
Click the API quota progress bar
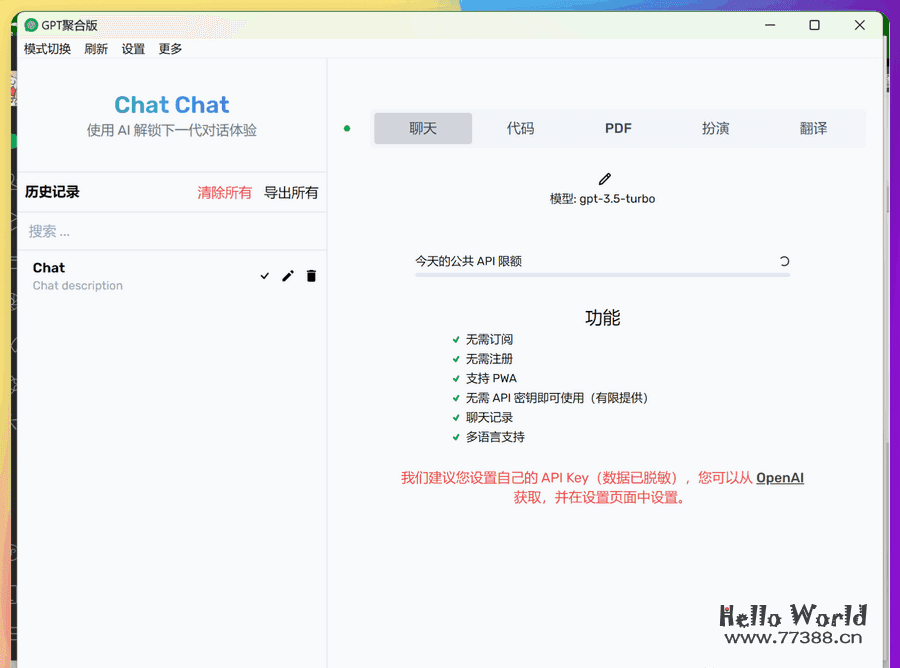pyautogui.click(x=603, y=275)
